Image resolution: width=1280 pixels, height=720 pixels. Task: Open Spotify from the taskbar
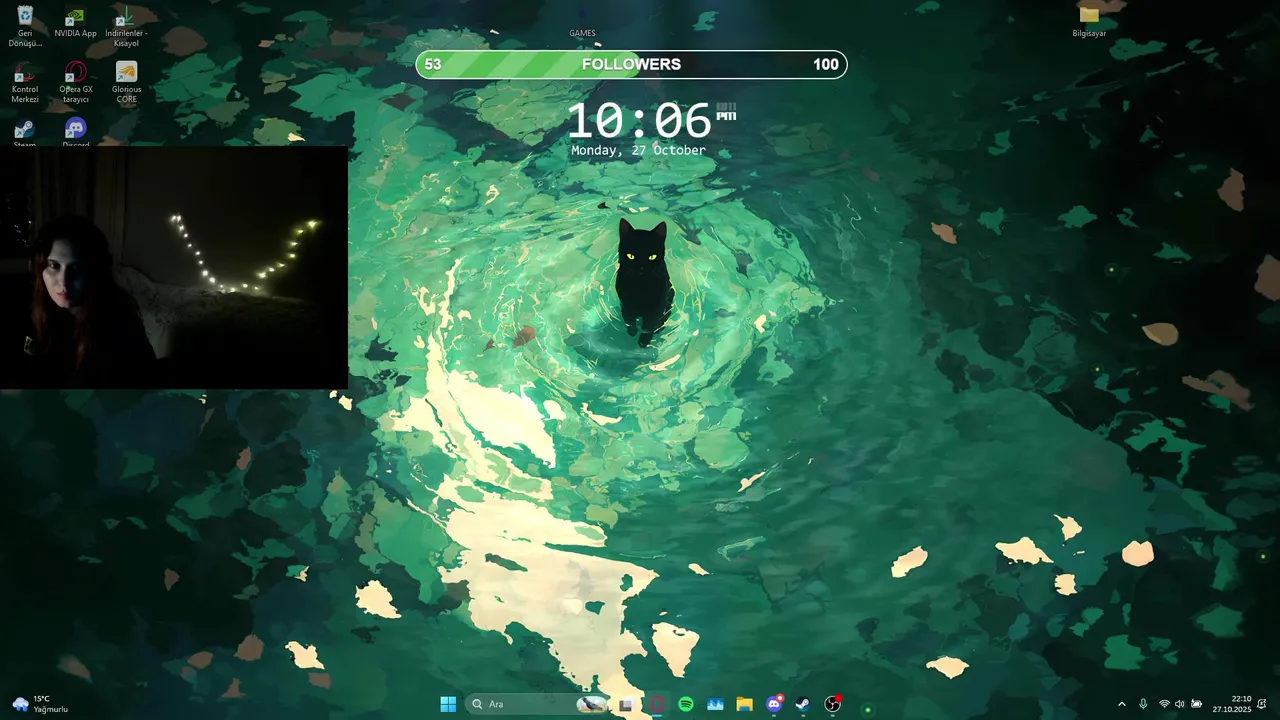[686, 704]
